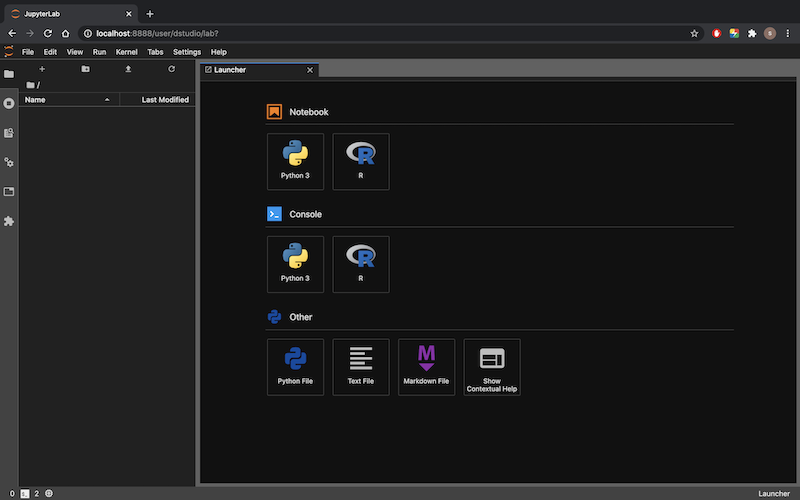The width and height of the screenshot is (800, 500).
Task: Click the browser reload button
Action: (47, 33)
